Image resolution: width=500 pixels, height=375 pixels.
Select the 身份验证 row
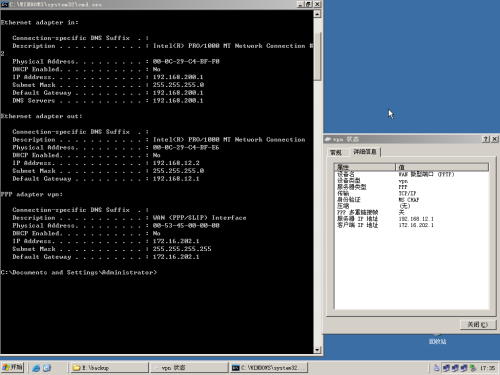(412, 200)
